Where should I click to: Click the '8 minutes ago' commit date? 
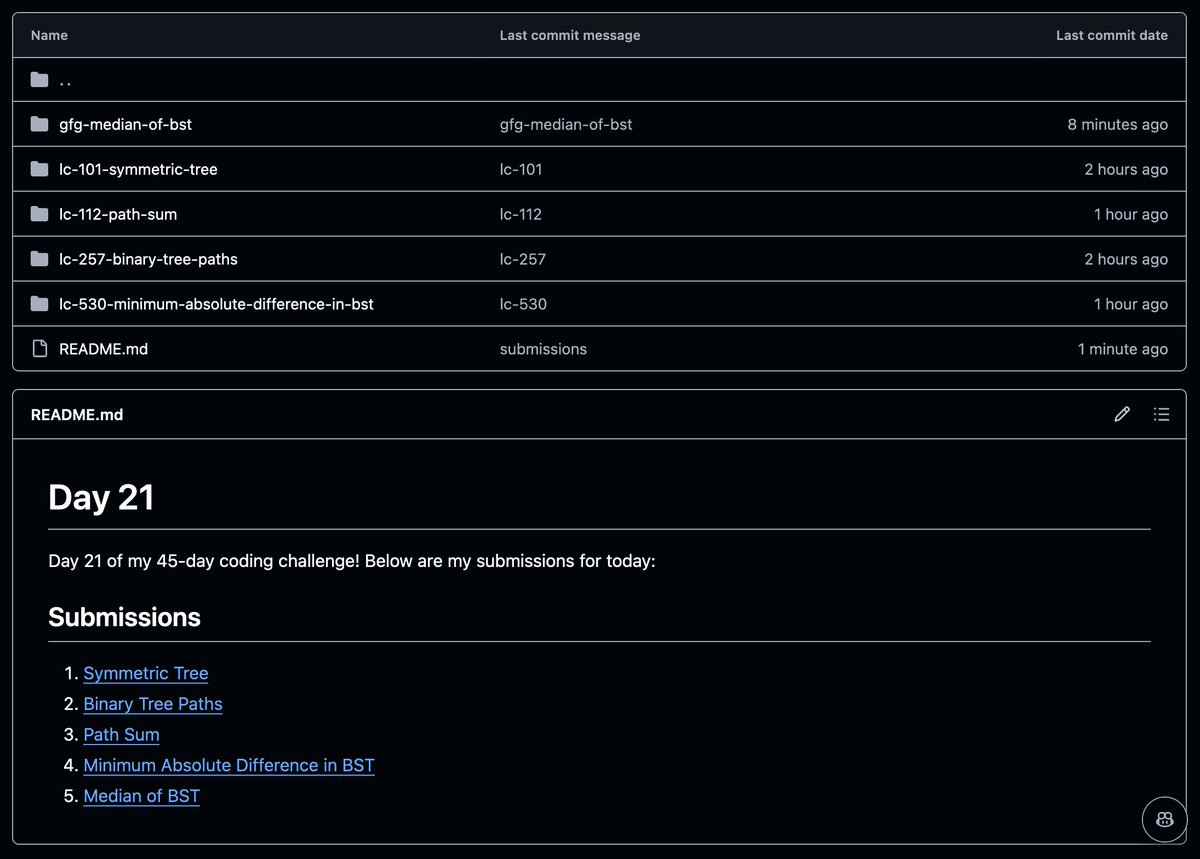click(1117, 125)
